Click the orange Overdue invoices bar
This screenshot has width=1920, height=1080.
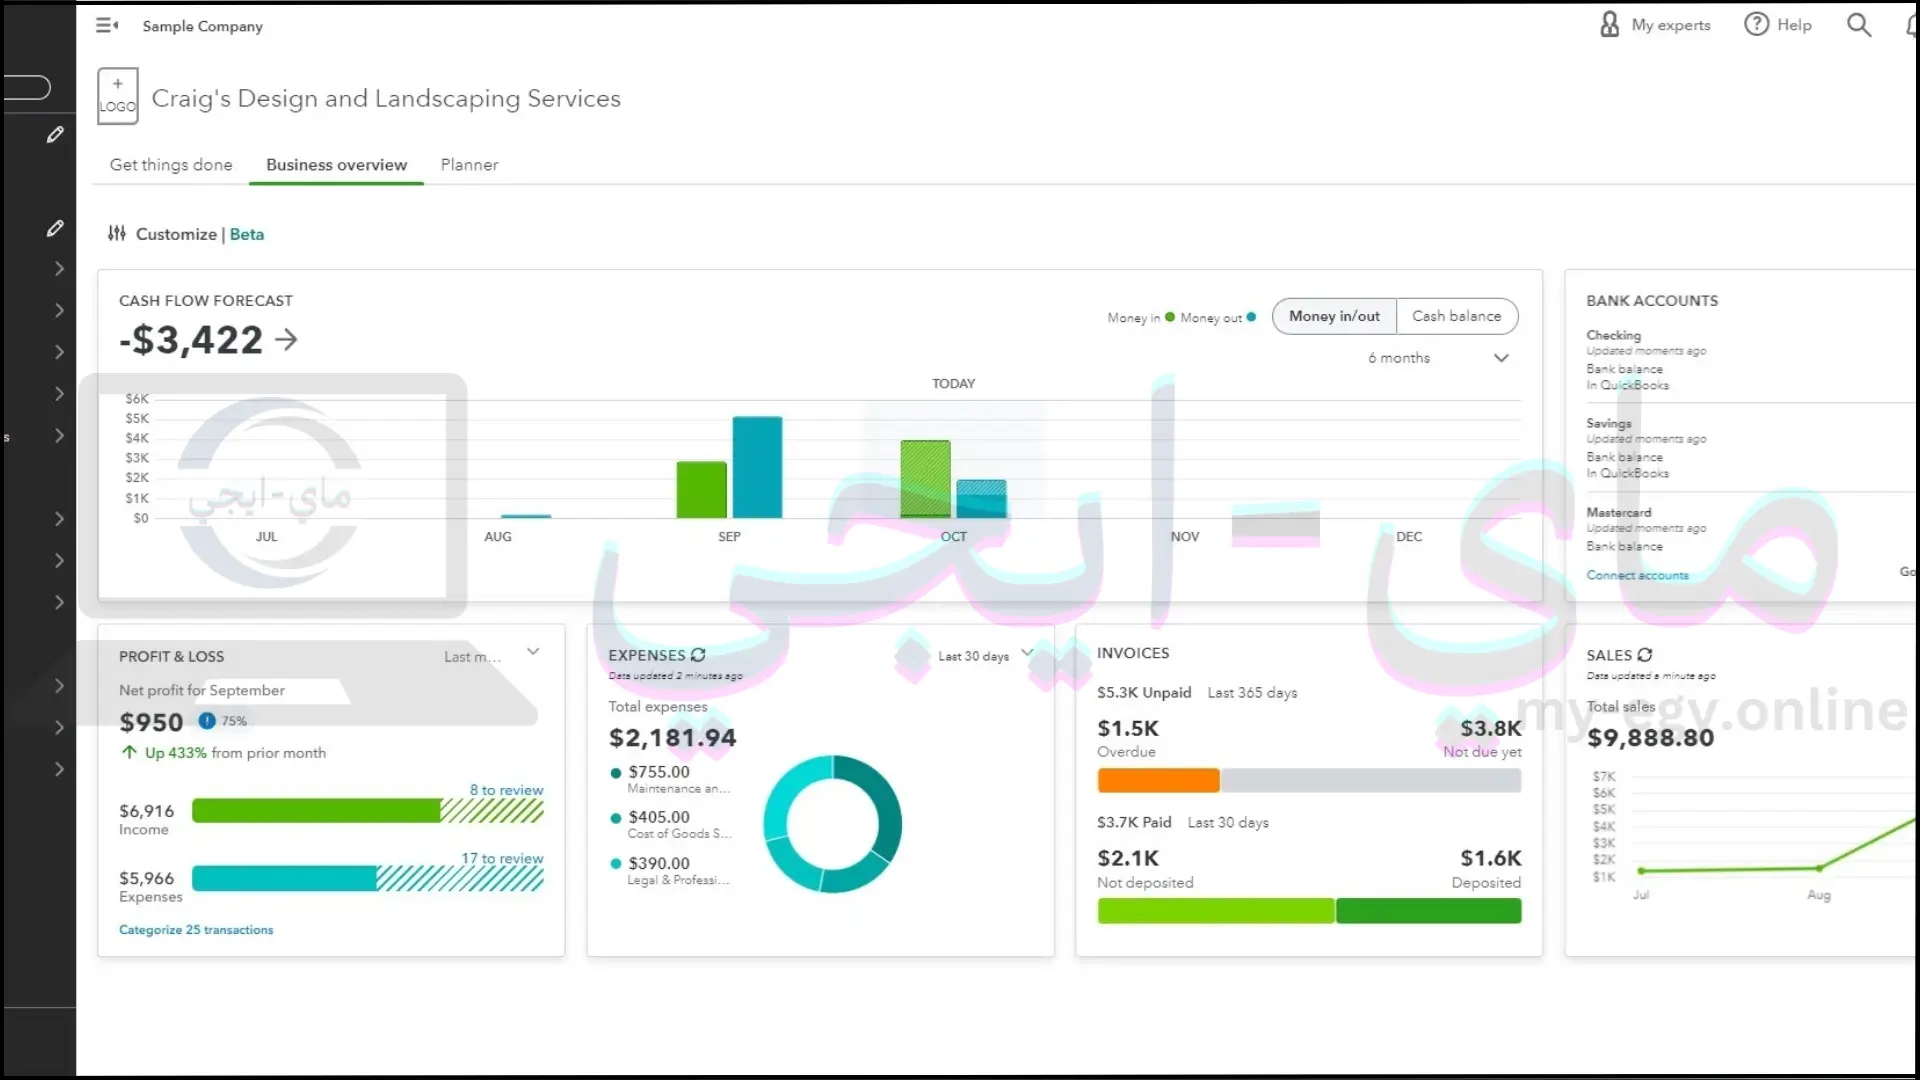click(1158, 780)
